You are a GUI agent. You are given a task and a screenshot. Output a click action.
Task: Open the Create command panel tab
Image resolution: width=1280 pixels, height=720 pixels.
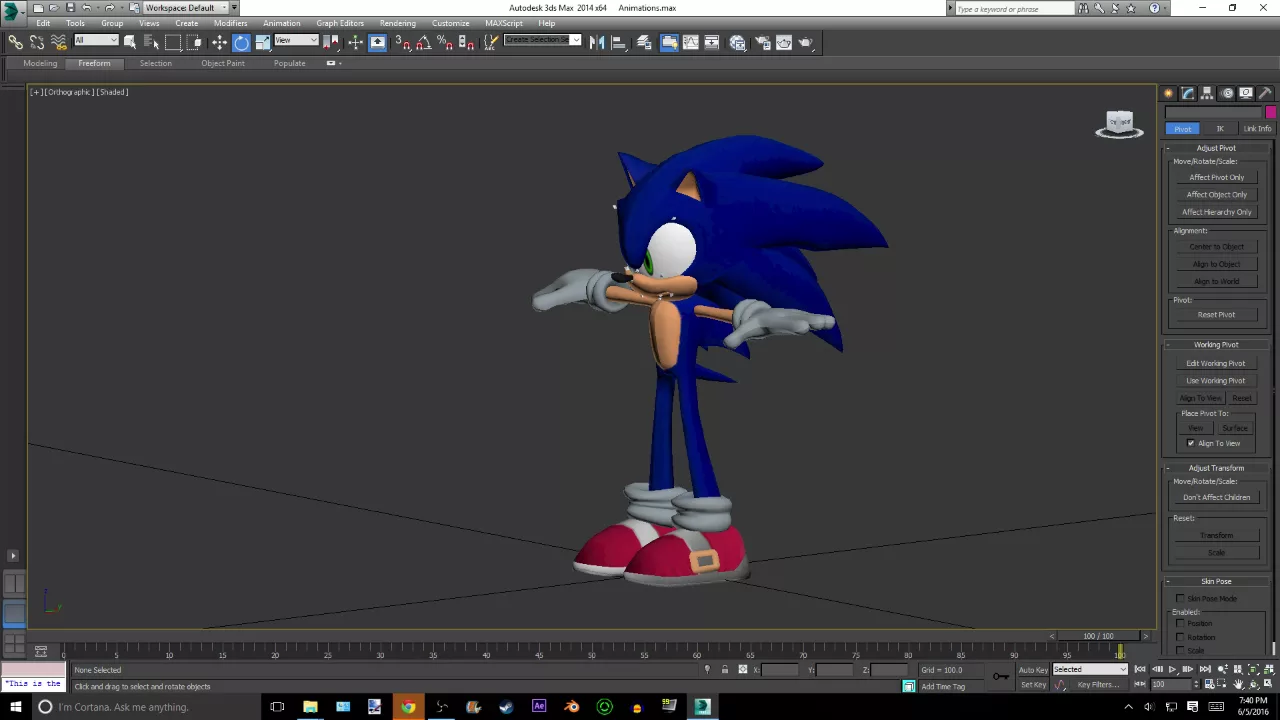1168,93
